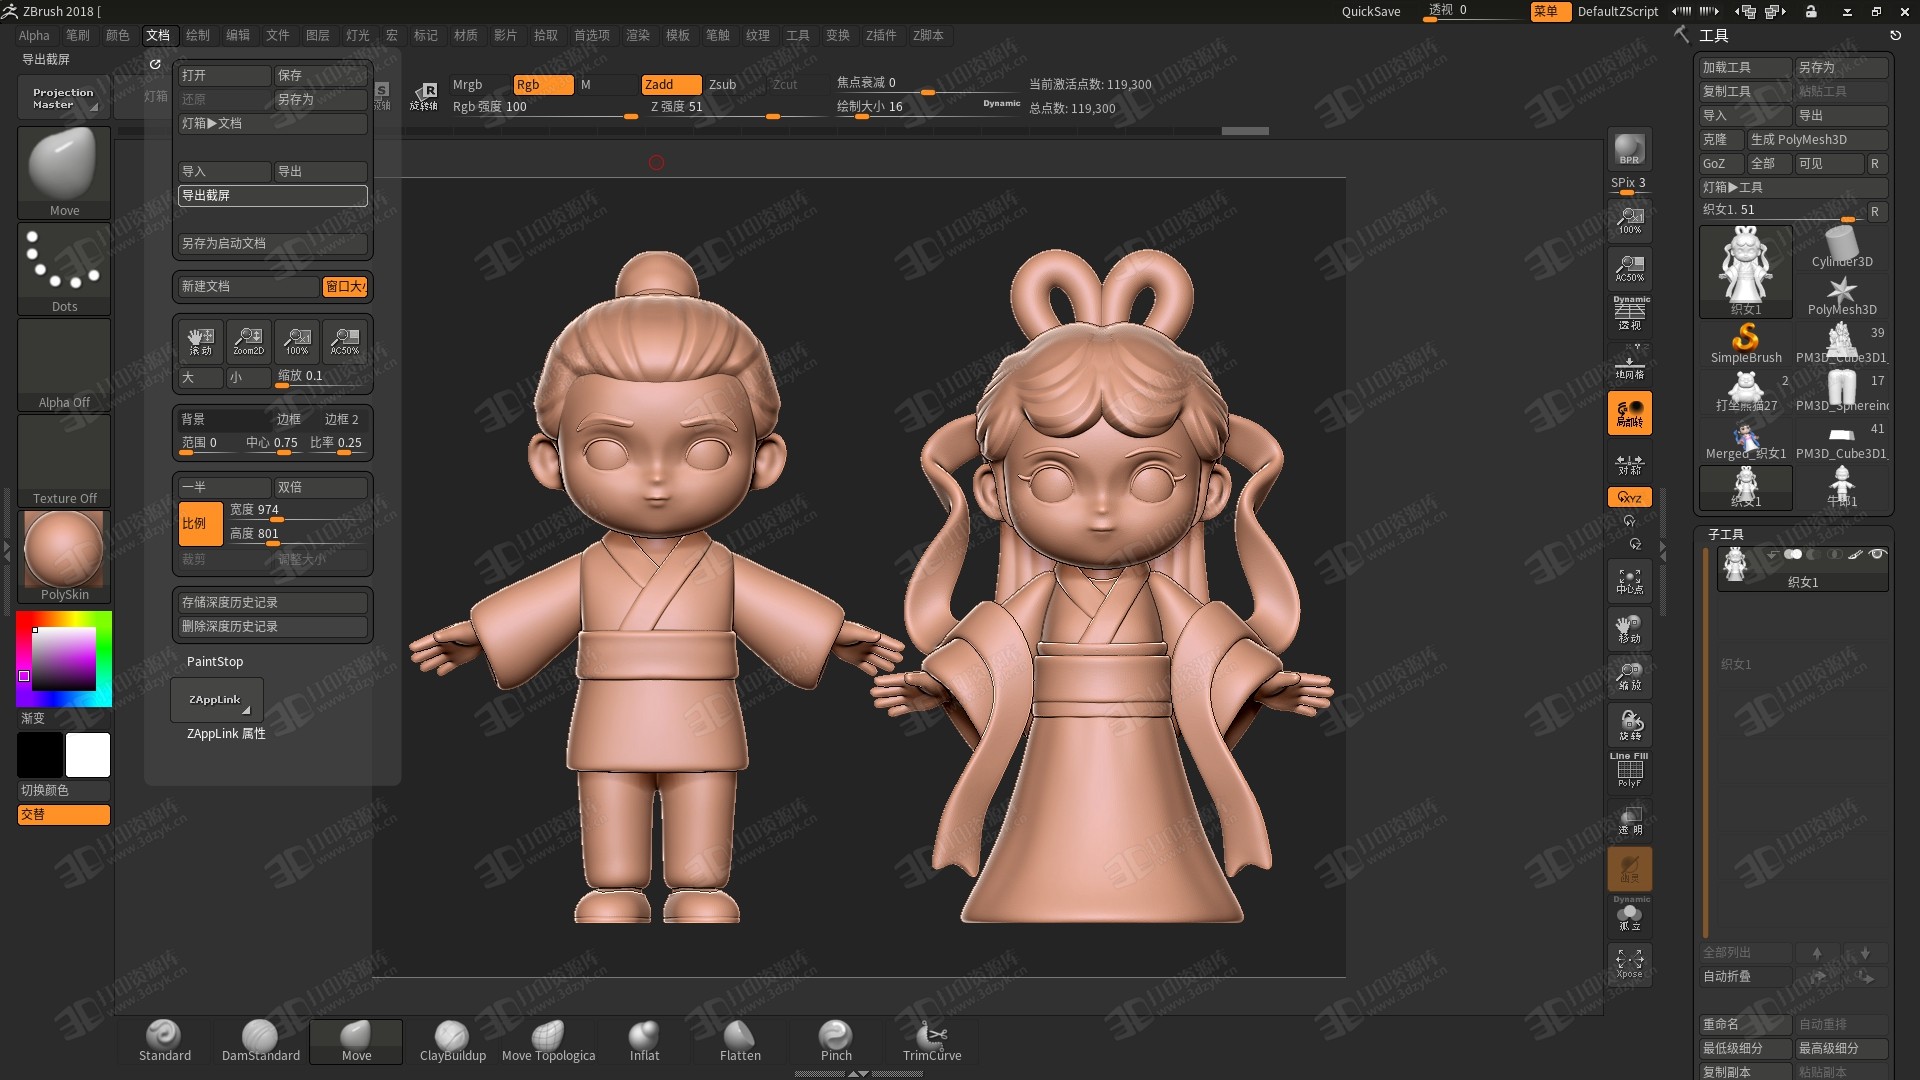Open the Texture Off picker
This screenshot has width=1920, height=1080.
point(64,460)
